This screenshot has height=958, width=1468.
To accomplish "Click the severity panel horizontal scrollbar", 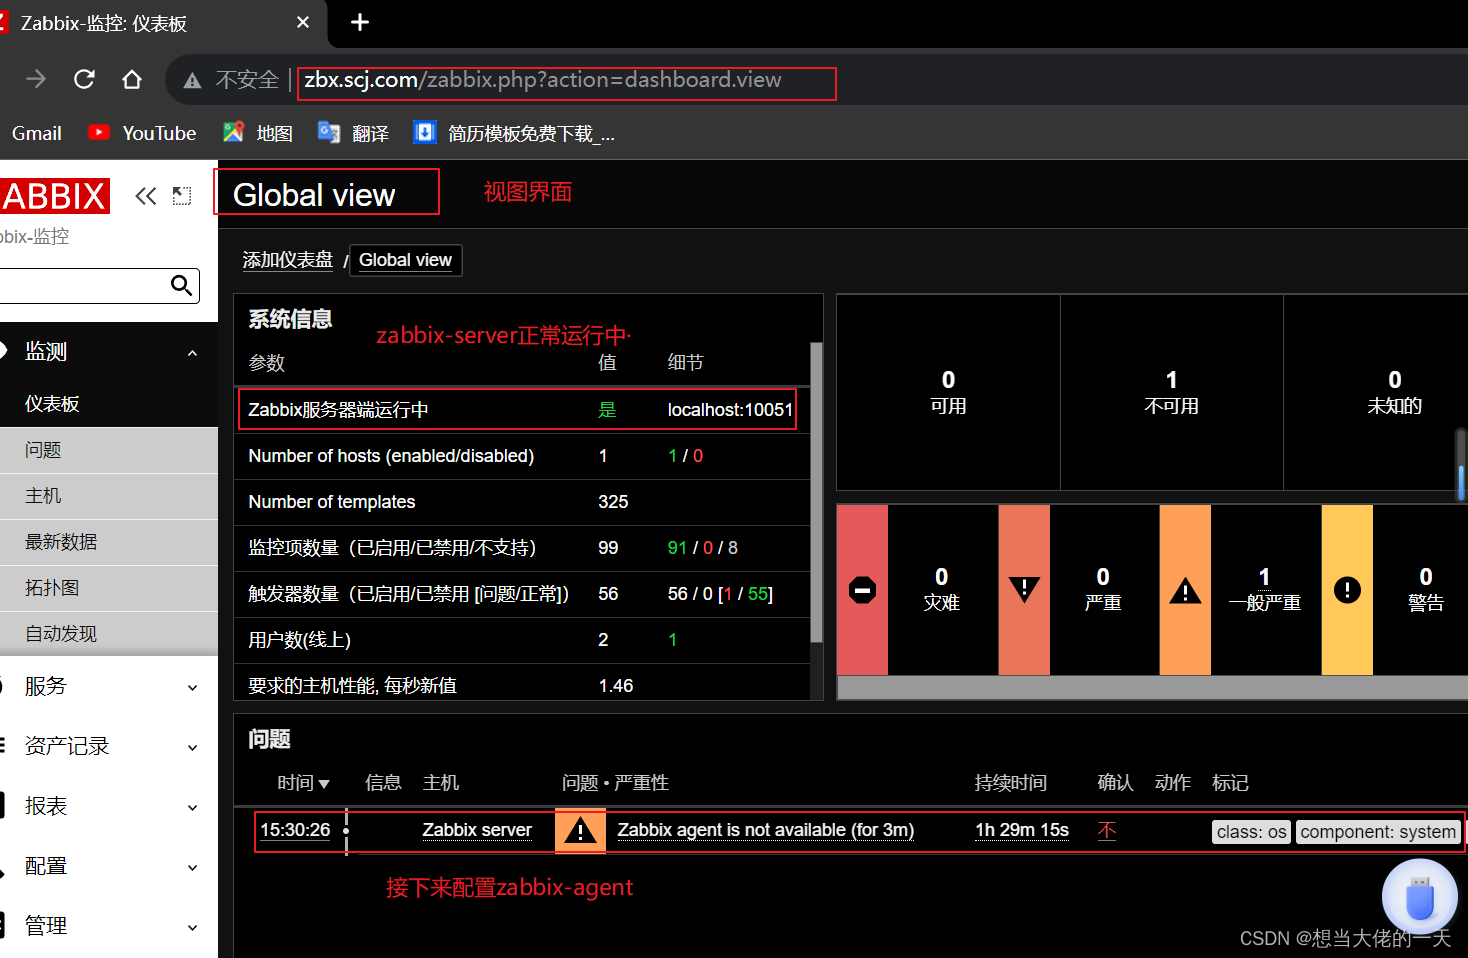I will tap(1152, 687).
